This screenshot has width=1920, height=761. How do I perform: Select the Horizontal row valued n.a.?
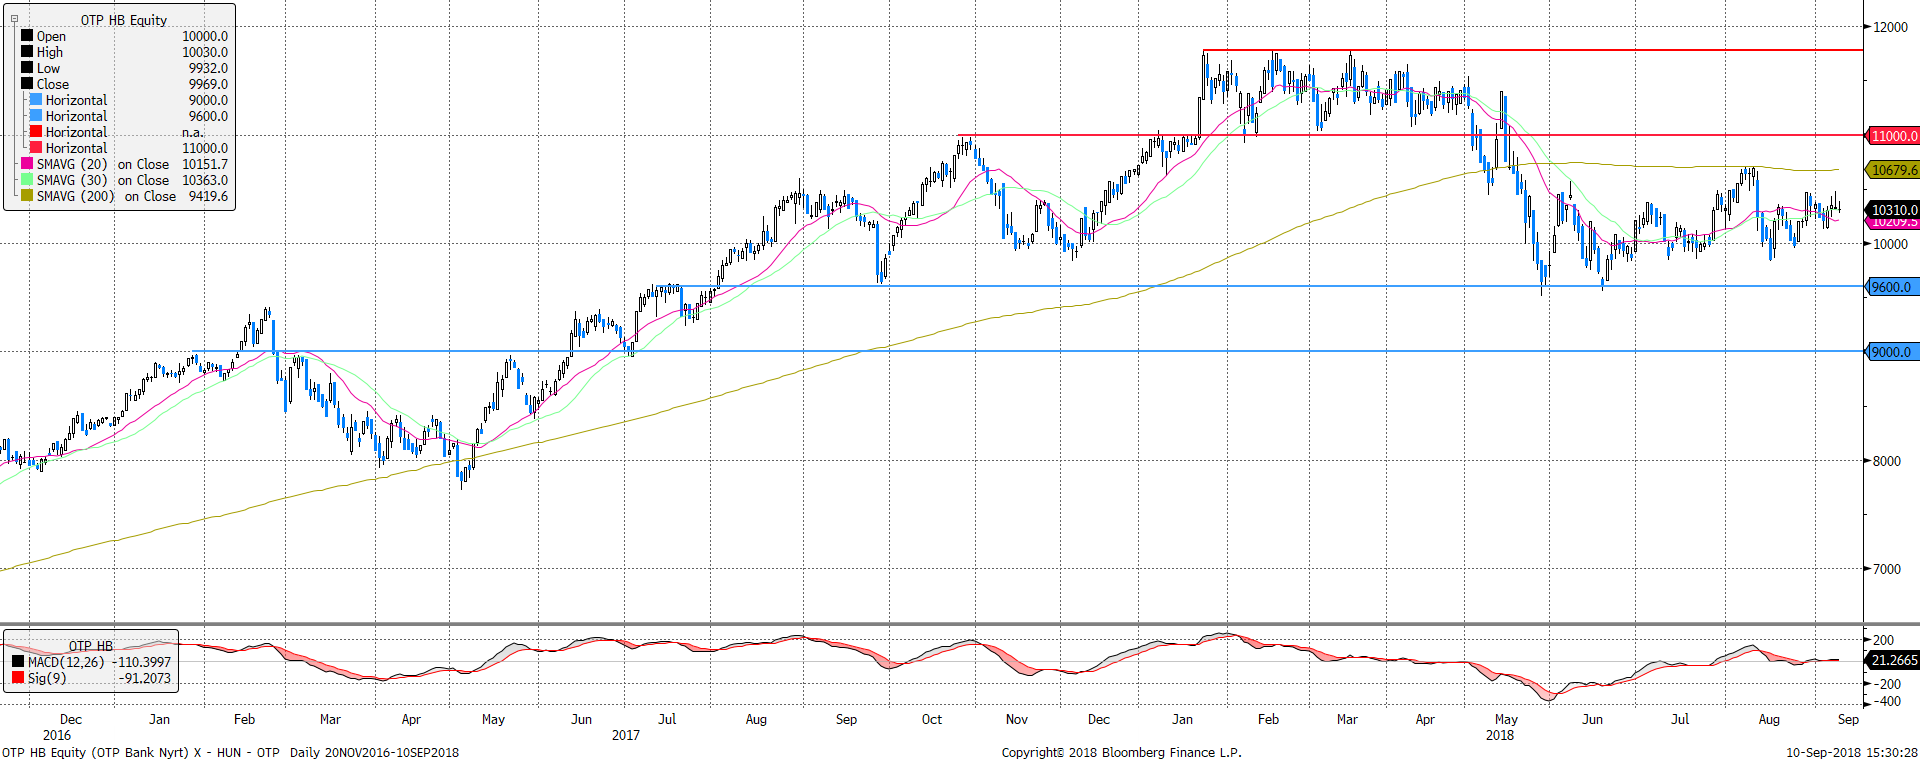pos(128,132)
